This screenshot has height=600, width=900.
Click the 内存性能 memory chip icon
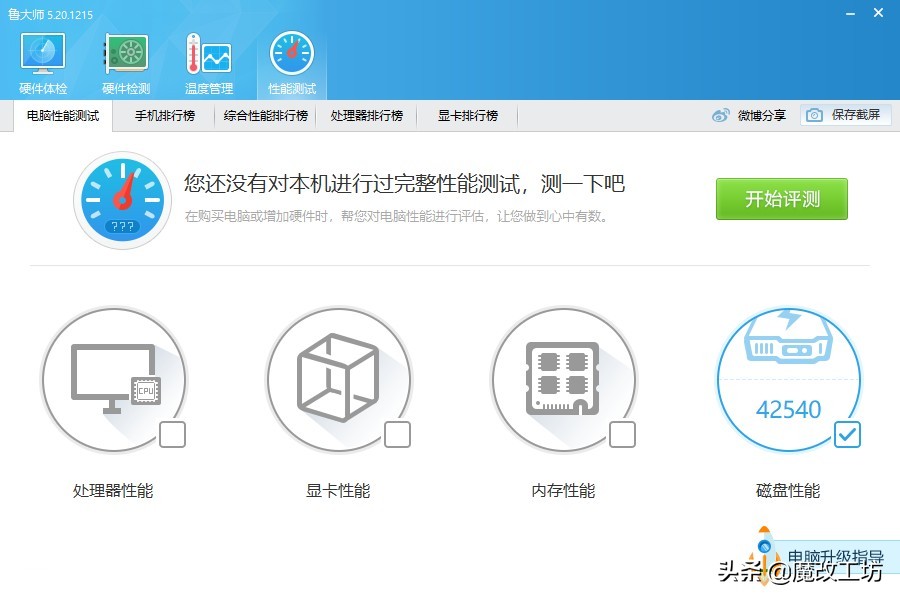click(562, 378)
